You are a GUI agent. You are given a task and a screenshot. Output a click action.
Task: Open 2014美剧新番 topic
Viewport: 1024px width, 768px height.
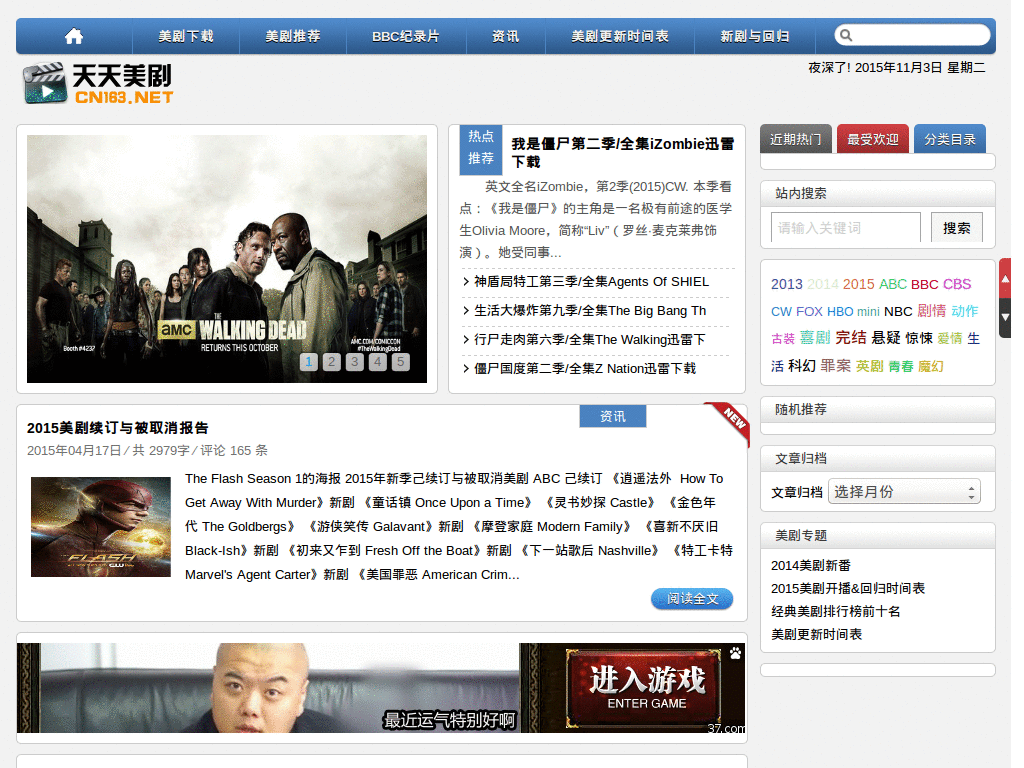810,566
